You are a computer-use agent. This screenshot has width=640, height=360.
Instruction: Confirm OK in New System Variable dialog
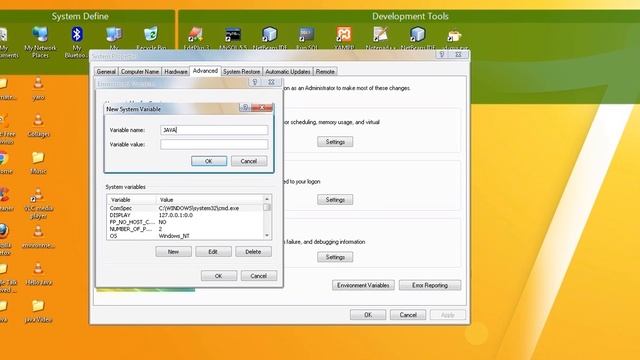pyautogui.click(x=209, y=161)
